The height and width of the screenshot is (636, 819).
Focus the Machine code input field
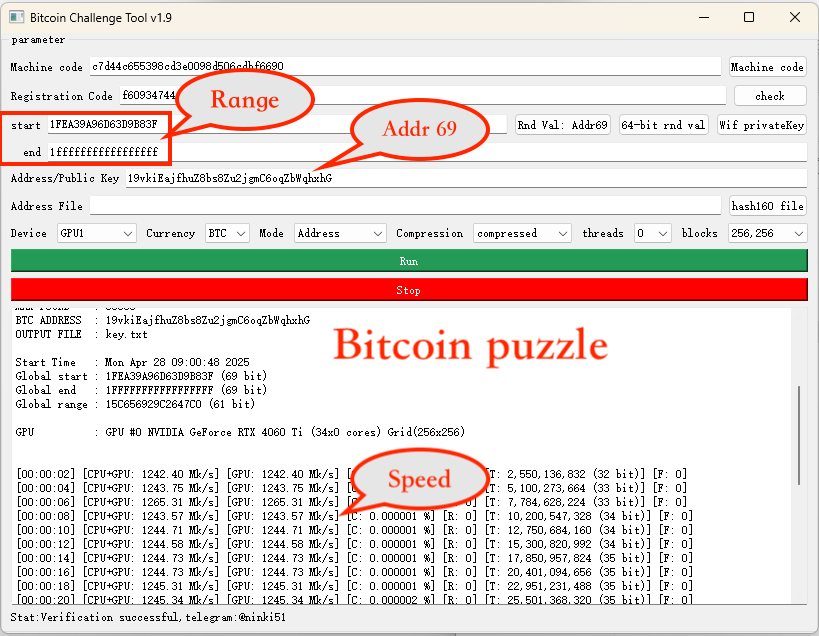point(405,66)
